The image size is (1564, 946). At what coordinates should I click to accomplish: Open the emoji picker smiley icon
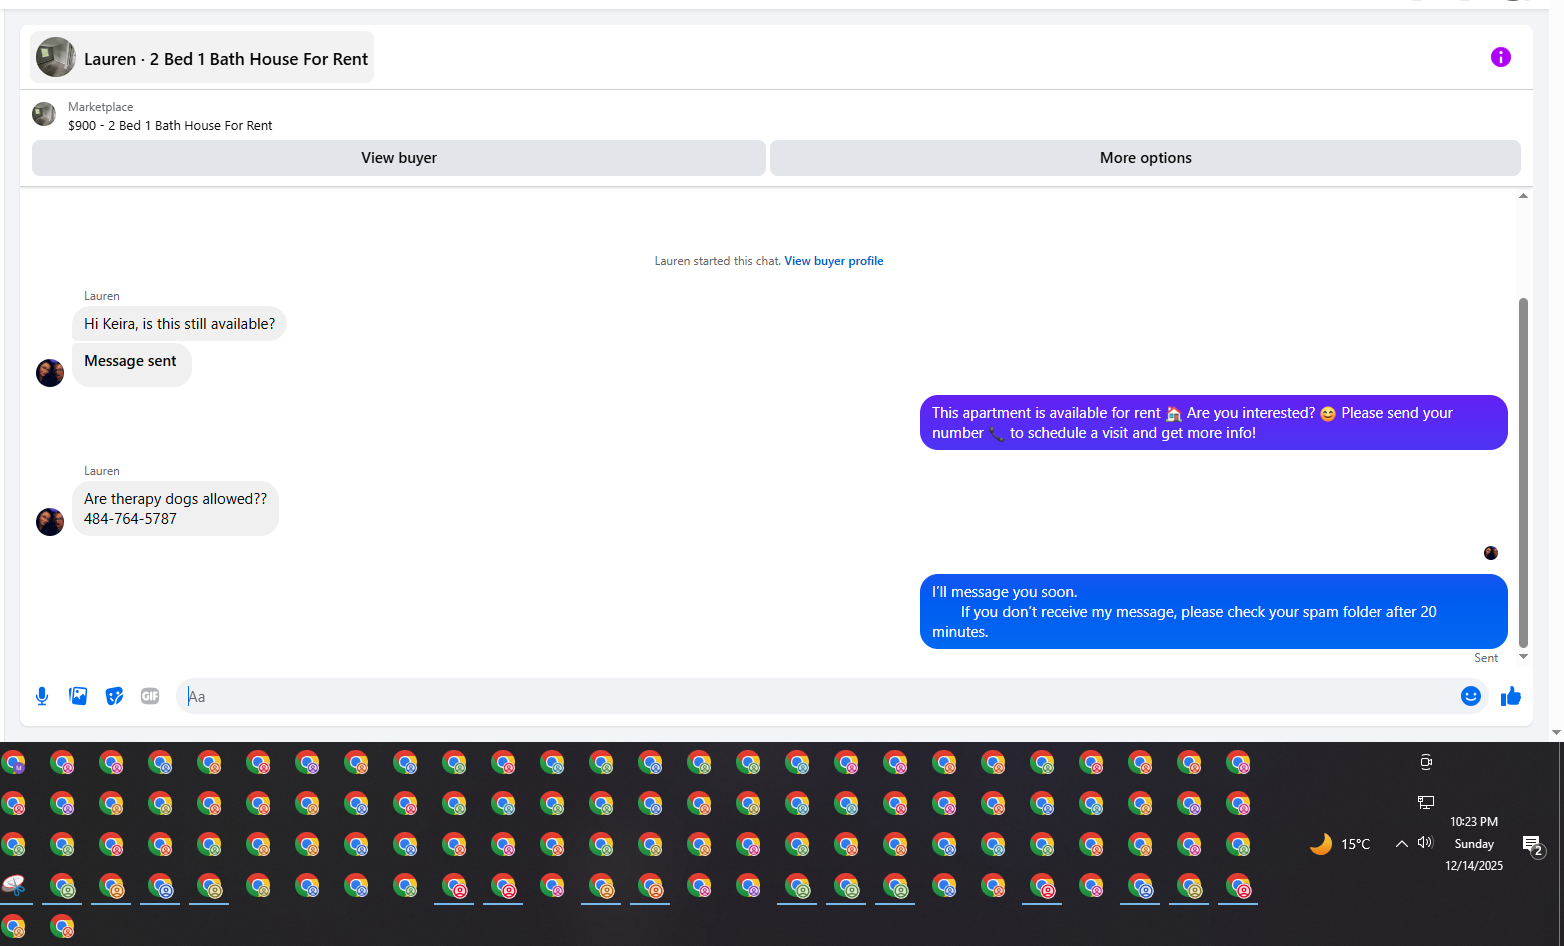1470,696
